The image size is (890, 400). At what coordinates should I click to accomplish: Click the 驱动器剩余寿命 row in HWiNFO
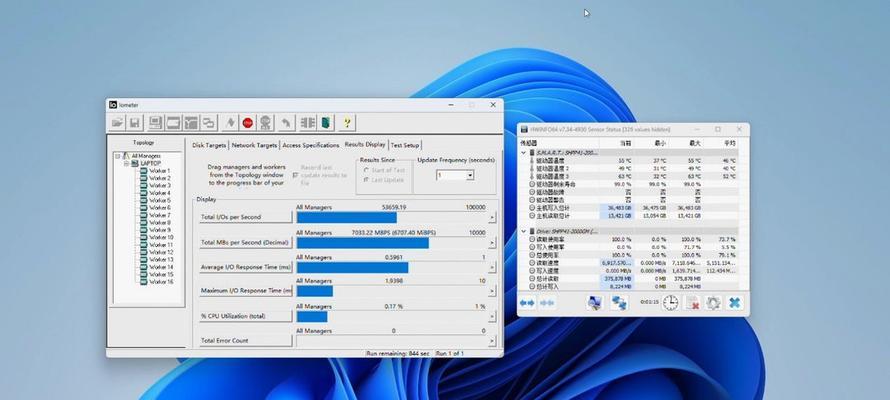click(629, 184)
